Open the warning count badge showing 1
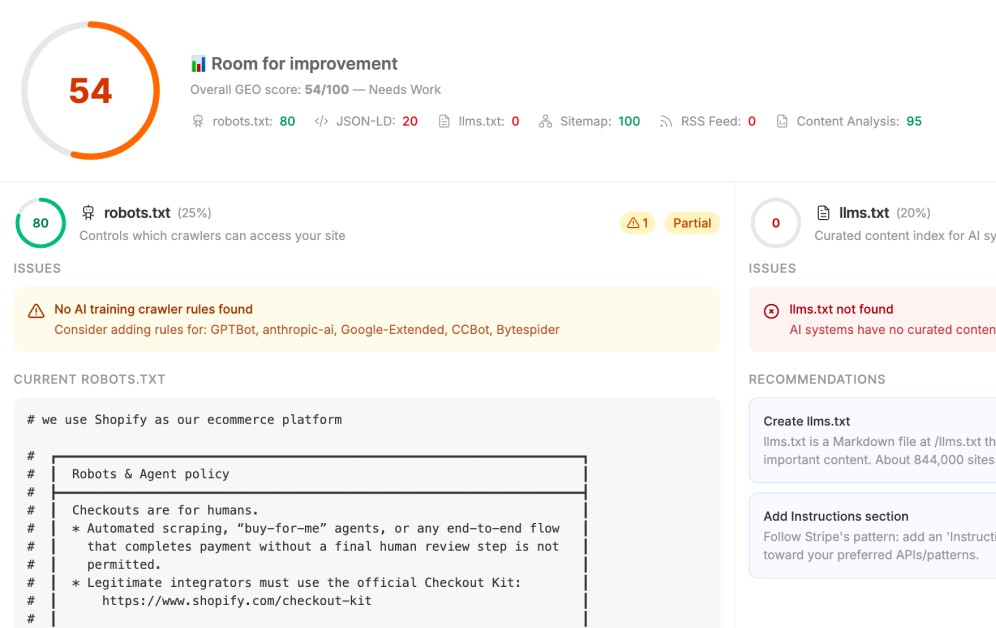 click(x=637, y=223)
